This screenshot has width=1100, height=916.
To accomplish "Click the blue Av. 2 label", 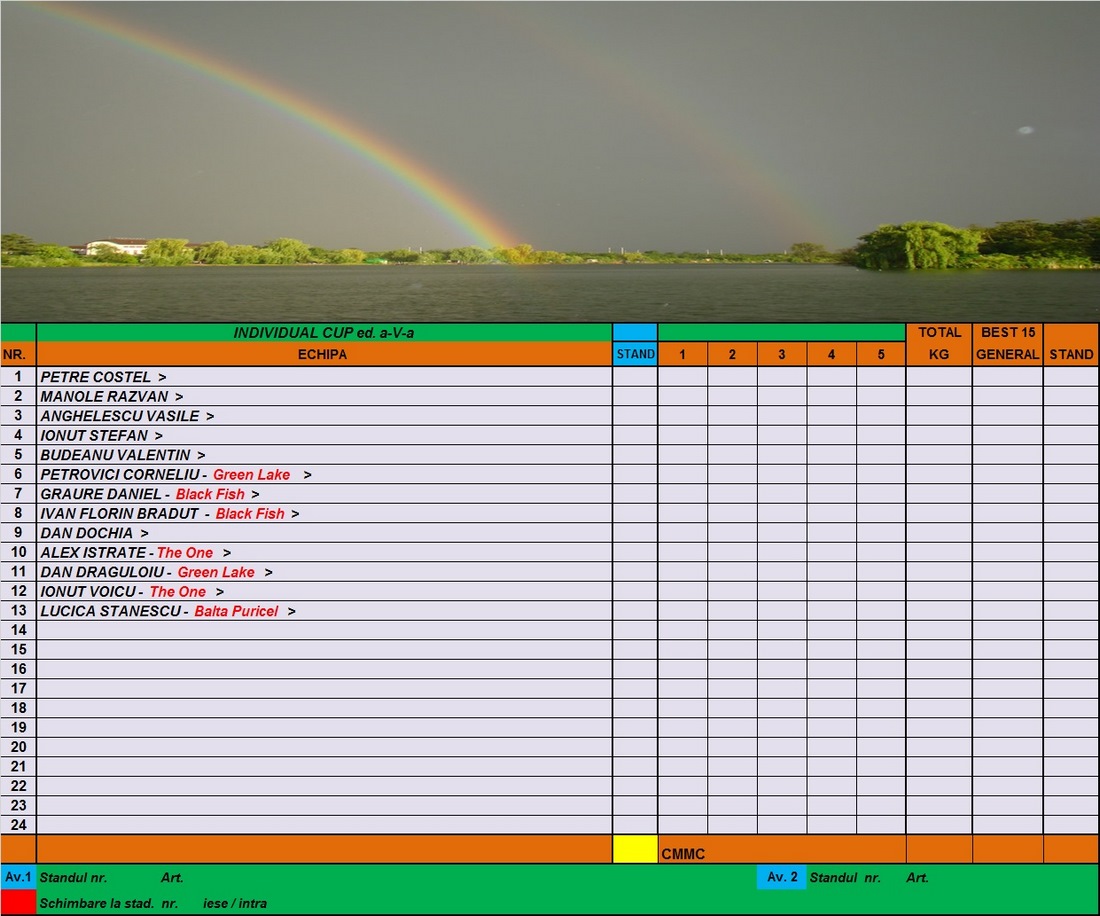I will 781,877.
